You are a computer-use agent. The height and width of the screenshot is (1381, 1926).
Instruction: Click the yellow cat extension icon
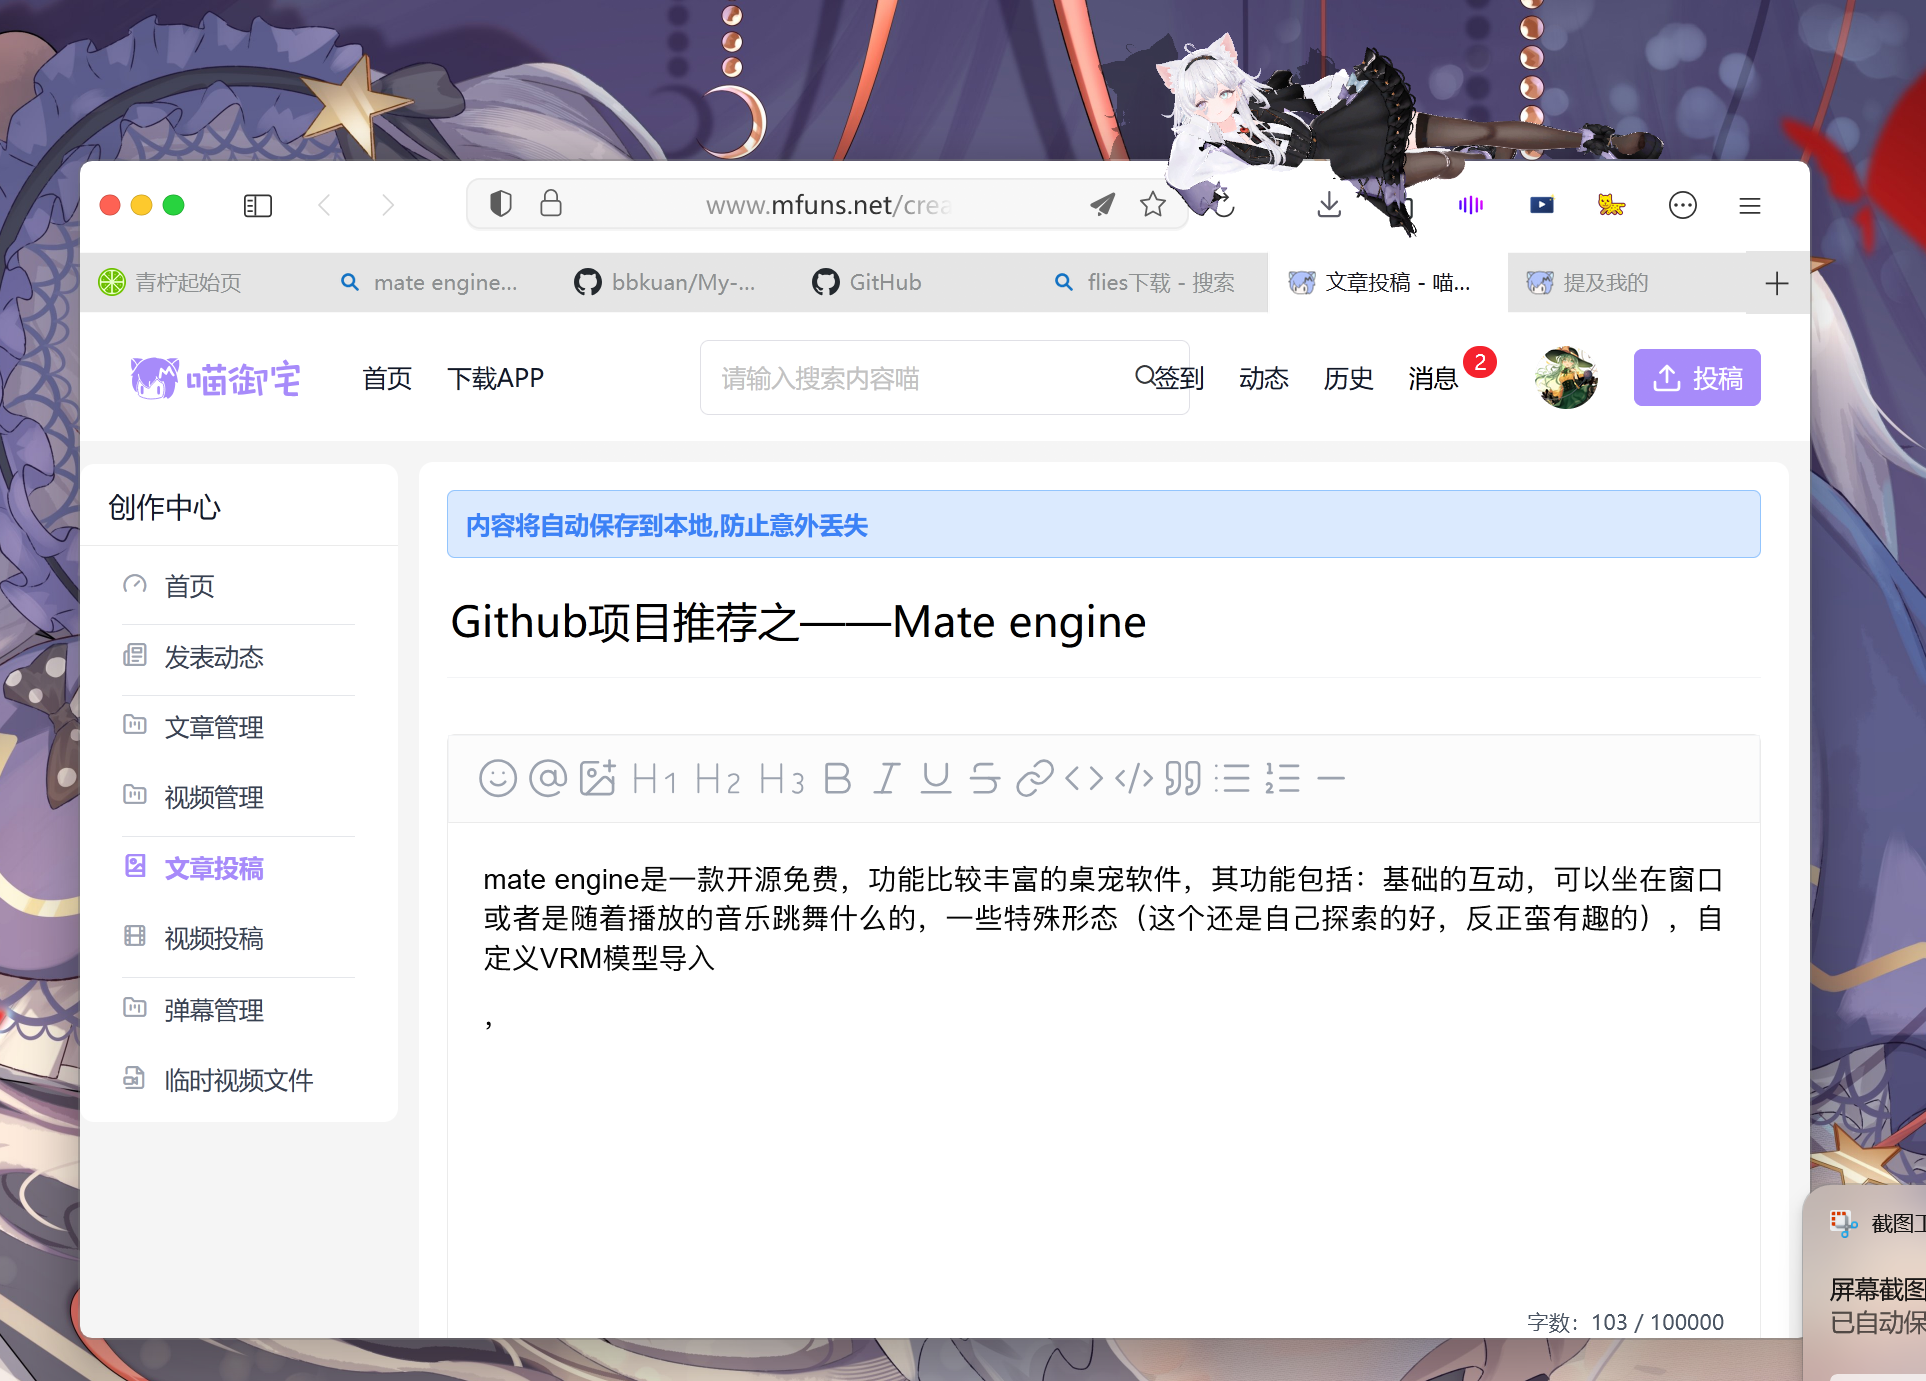click(1610, 204)
